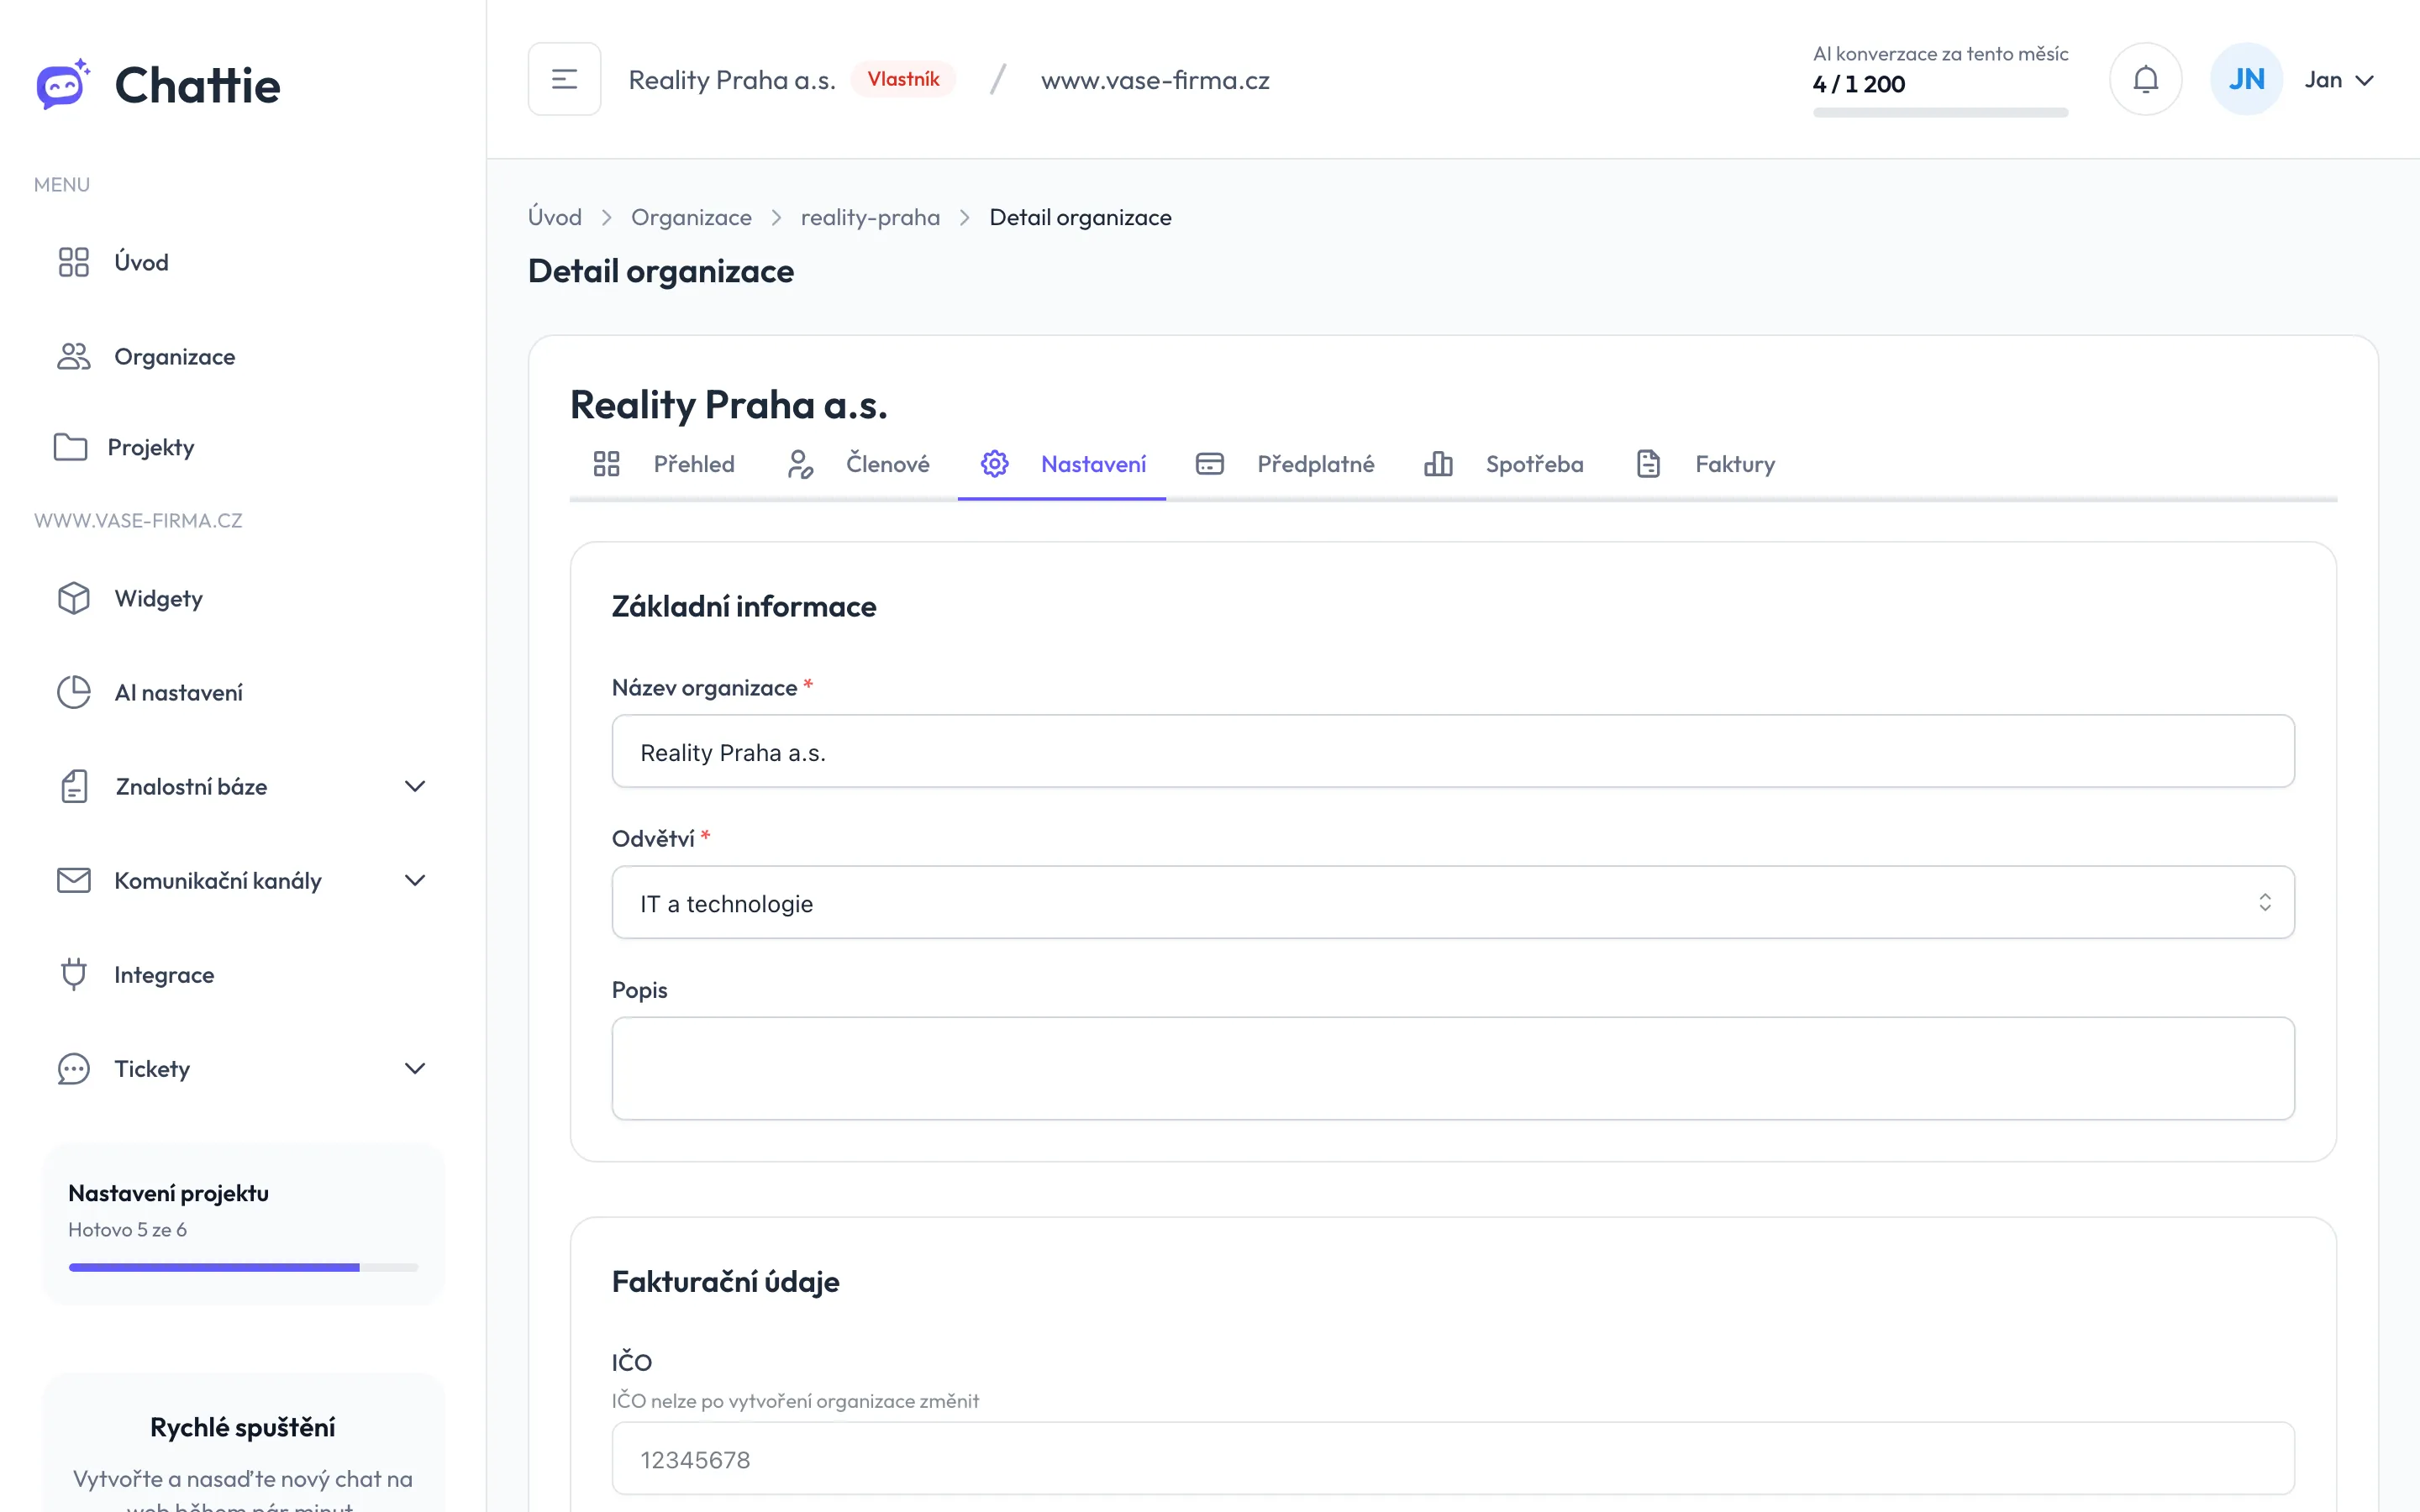Click the Widgety cube icon

(x=73, y=598)
